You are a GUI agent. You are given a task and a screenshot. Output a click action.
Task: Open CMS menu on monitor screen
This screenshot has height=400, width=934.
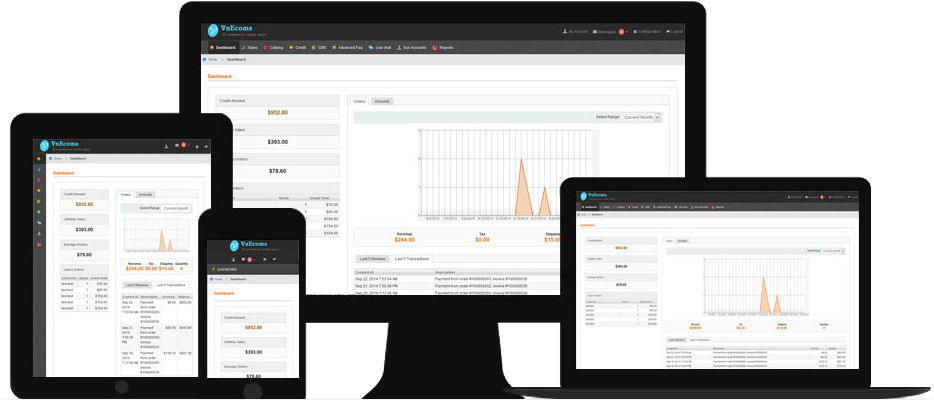319,48
